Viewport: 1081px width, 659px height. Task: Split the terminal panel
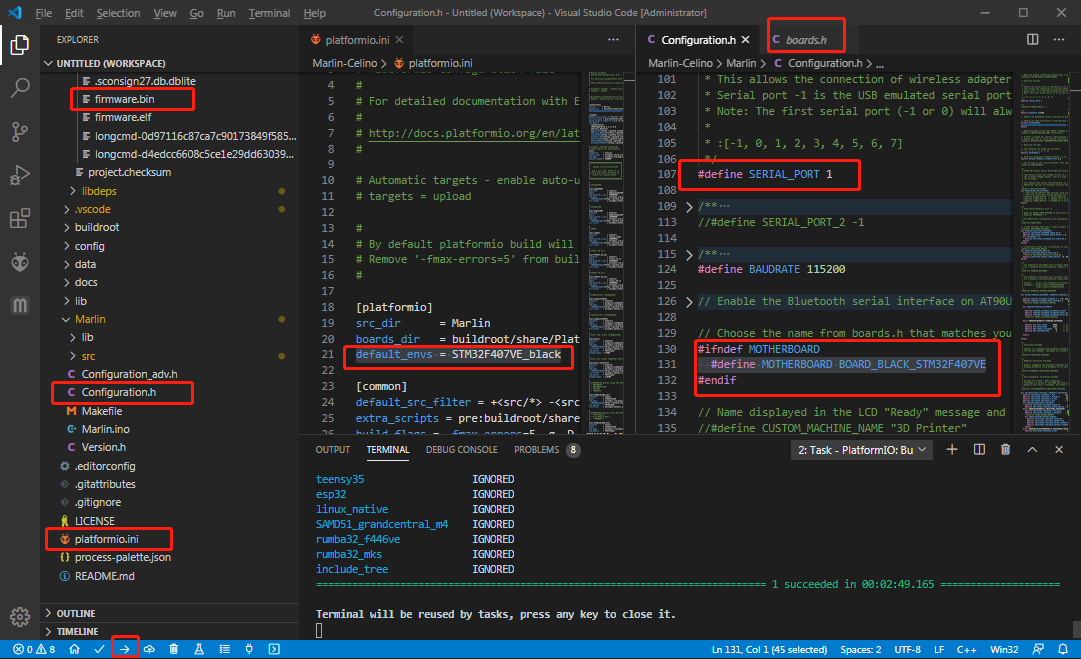click(979, 449)
